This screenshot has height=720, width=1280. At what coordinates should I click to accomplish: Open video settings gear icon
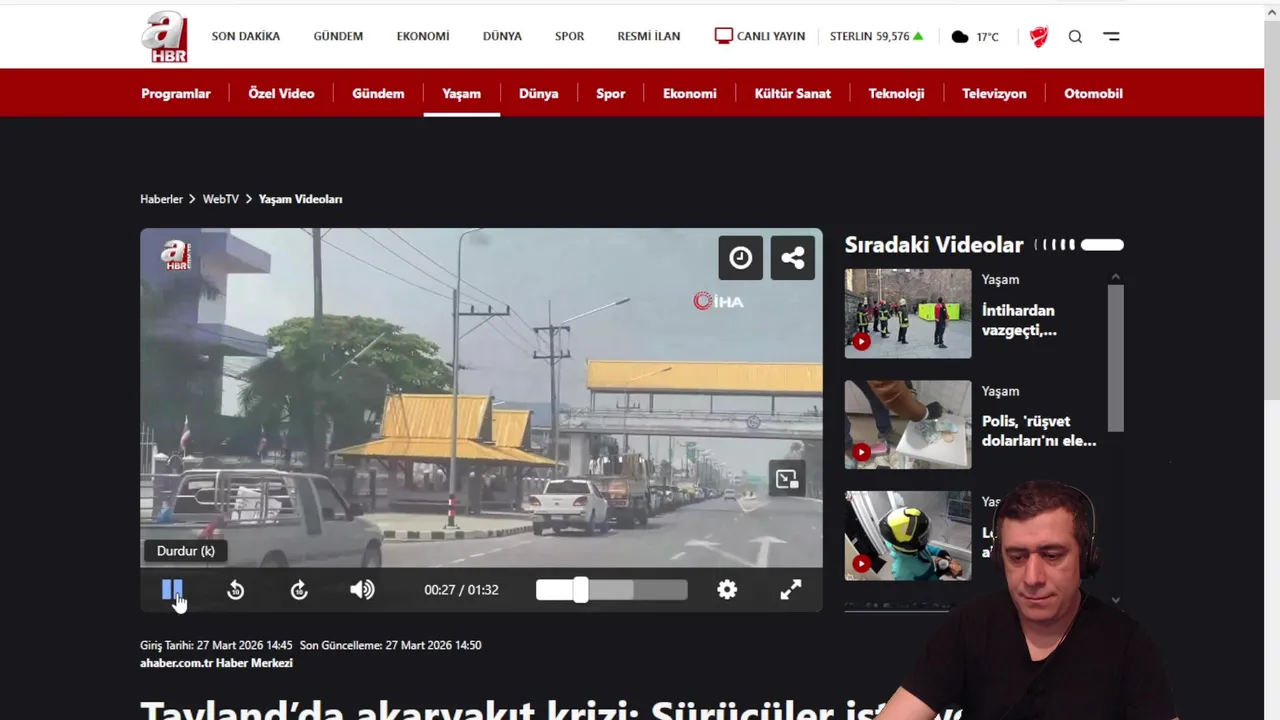pyautogui.click(x=727, y=590)
